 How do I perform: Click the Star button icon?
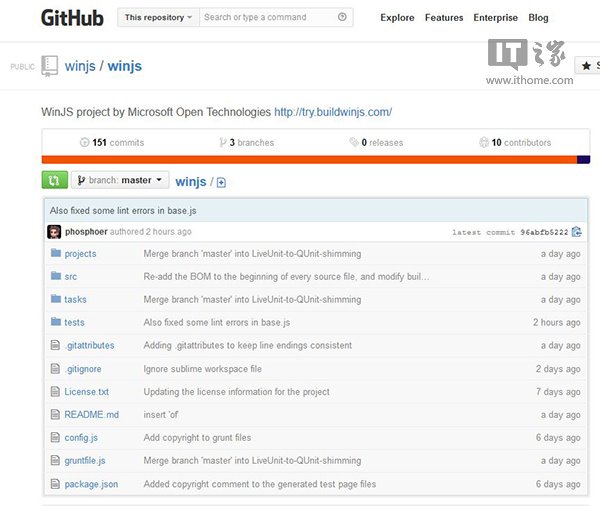coord(587,65)
